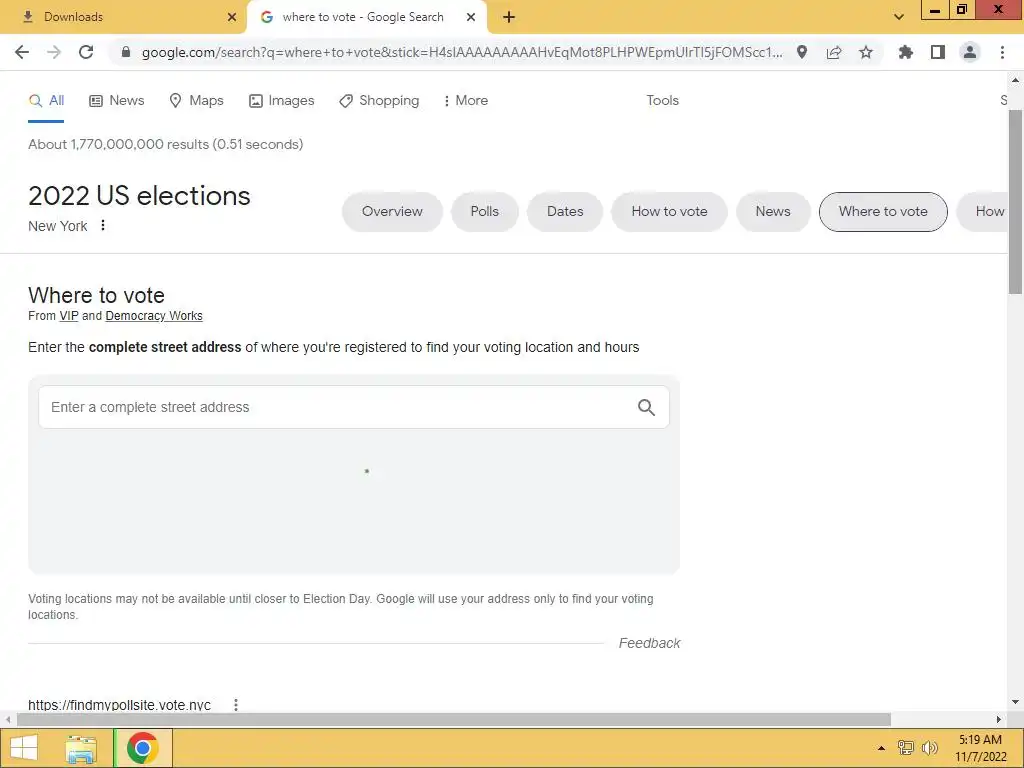The height and width of the screenshot is (768, 1024).
Task: Click the 2022 US elections heading
Action: 139,196
